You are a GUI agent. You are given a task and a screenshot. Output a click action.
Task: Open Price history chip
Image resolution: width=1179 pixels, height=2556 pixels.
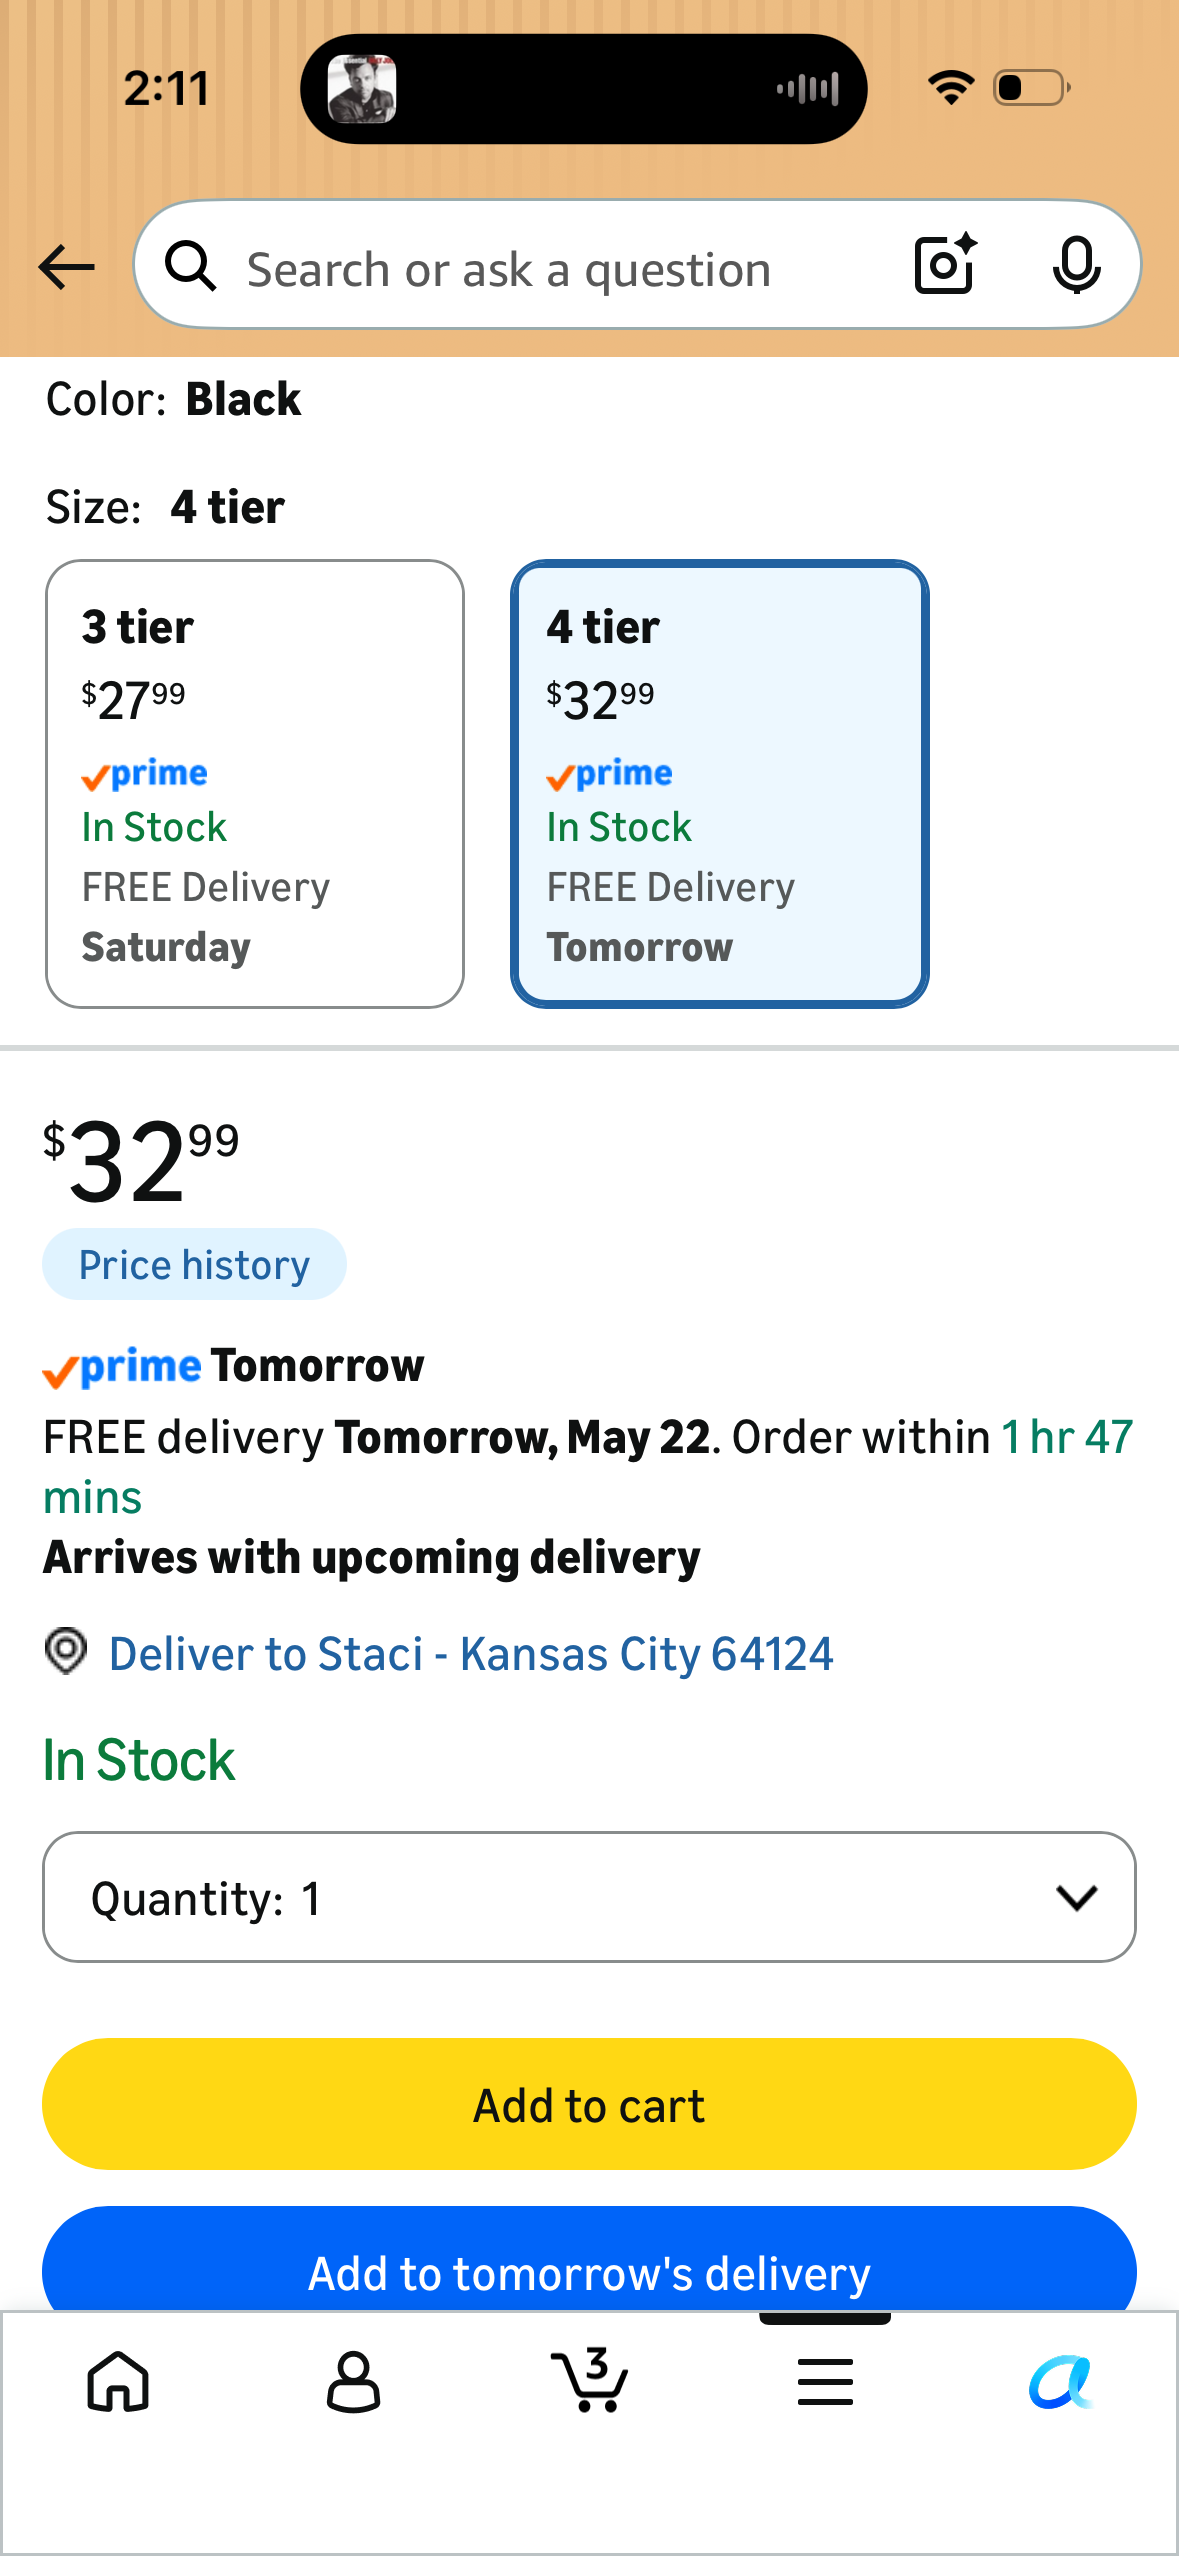[x=194, y=1265]
